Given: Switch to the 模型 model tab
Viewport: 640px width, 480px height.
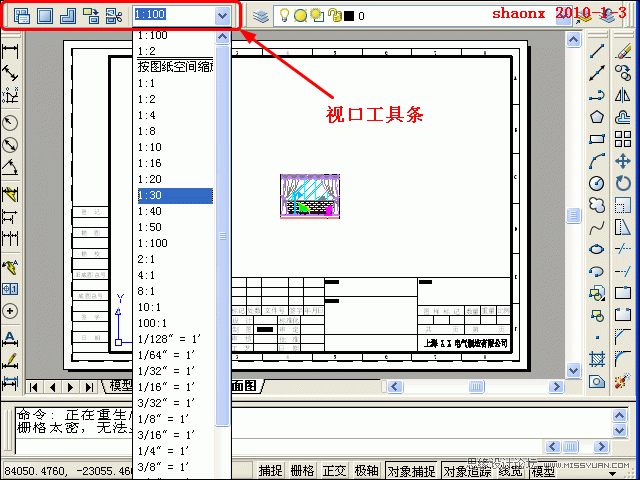Looking at the screenshot, I should [x=121, y=386].
